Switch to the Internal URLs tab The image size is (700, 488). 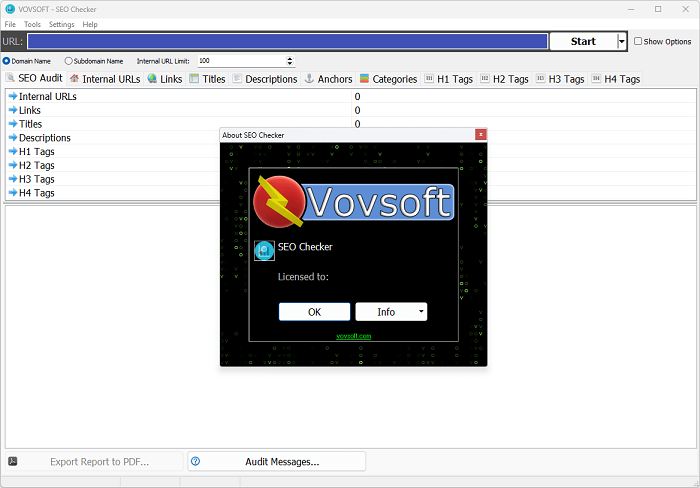tap(105, 79)
